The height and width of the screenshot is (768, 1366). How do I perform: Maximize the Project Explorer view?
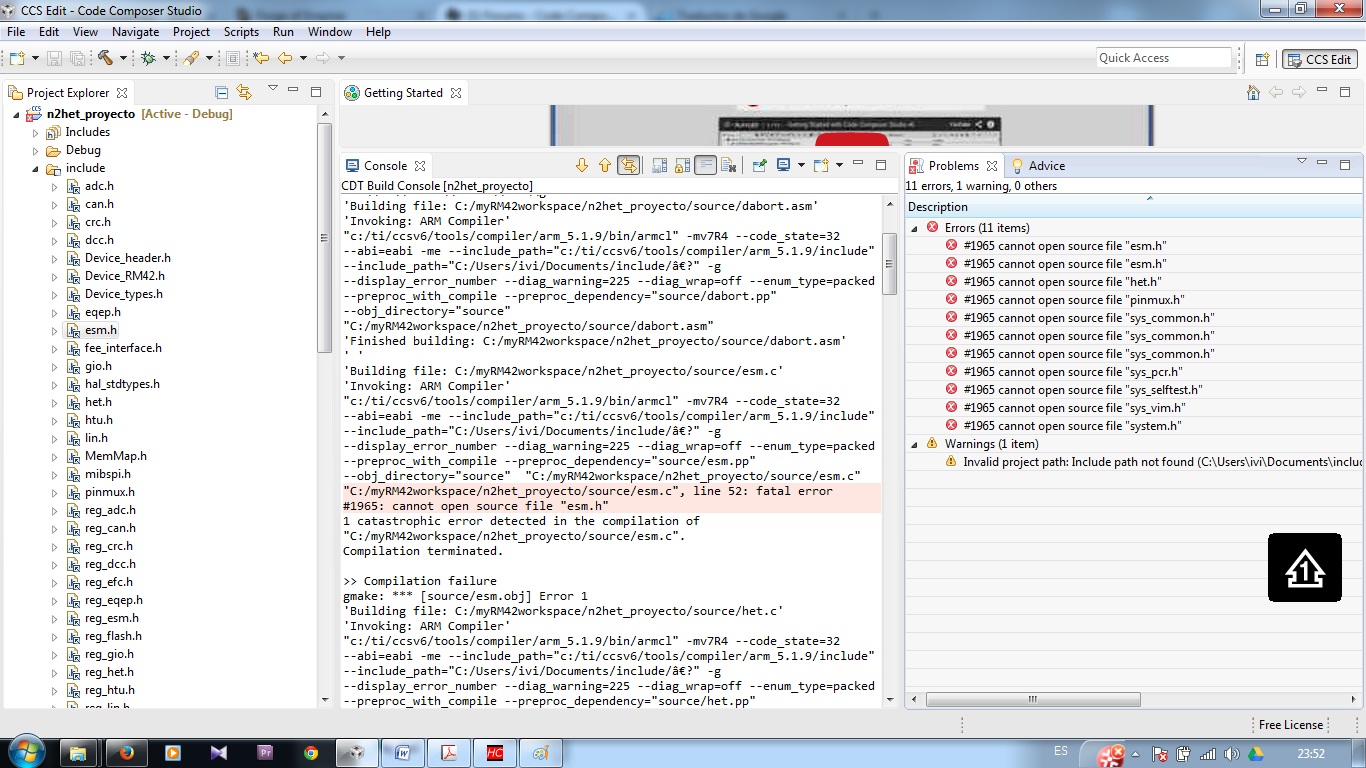tap(316, 91)
